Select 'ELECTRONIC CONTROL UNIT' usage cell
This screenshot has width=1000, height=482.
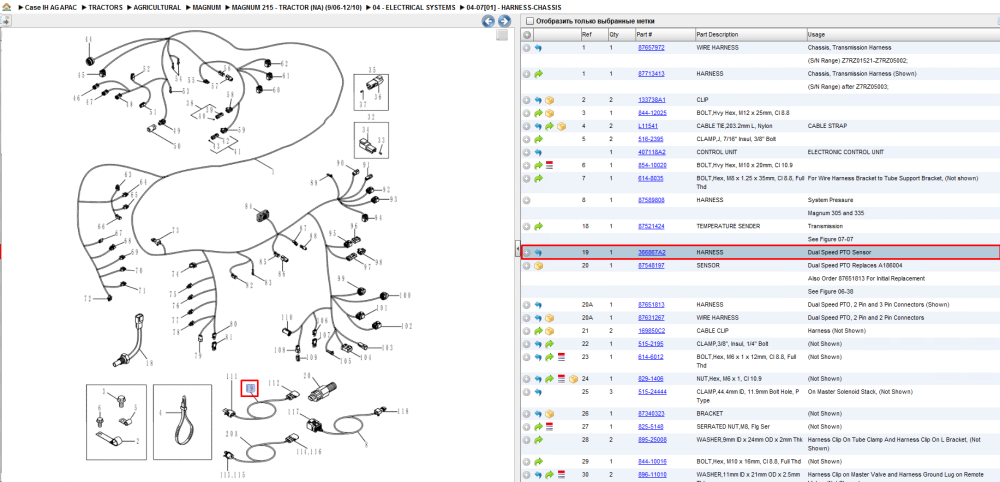(845, 152)
